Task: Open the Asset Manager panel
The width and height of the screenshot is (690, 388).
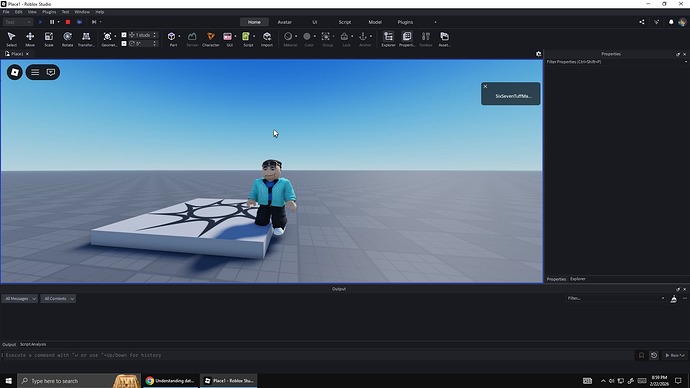Action: 444,39
